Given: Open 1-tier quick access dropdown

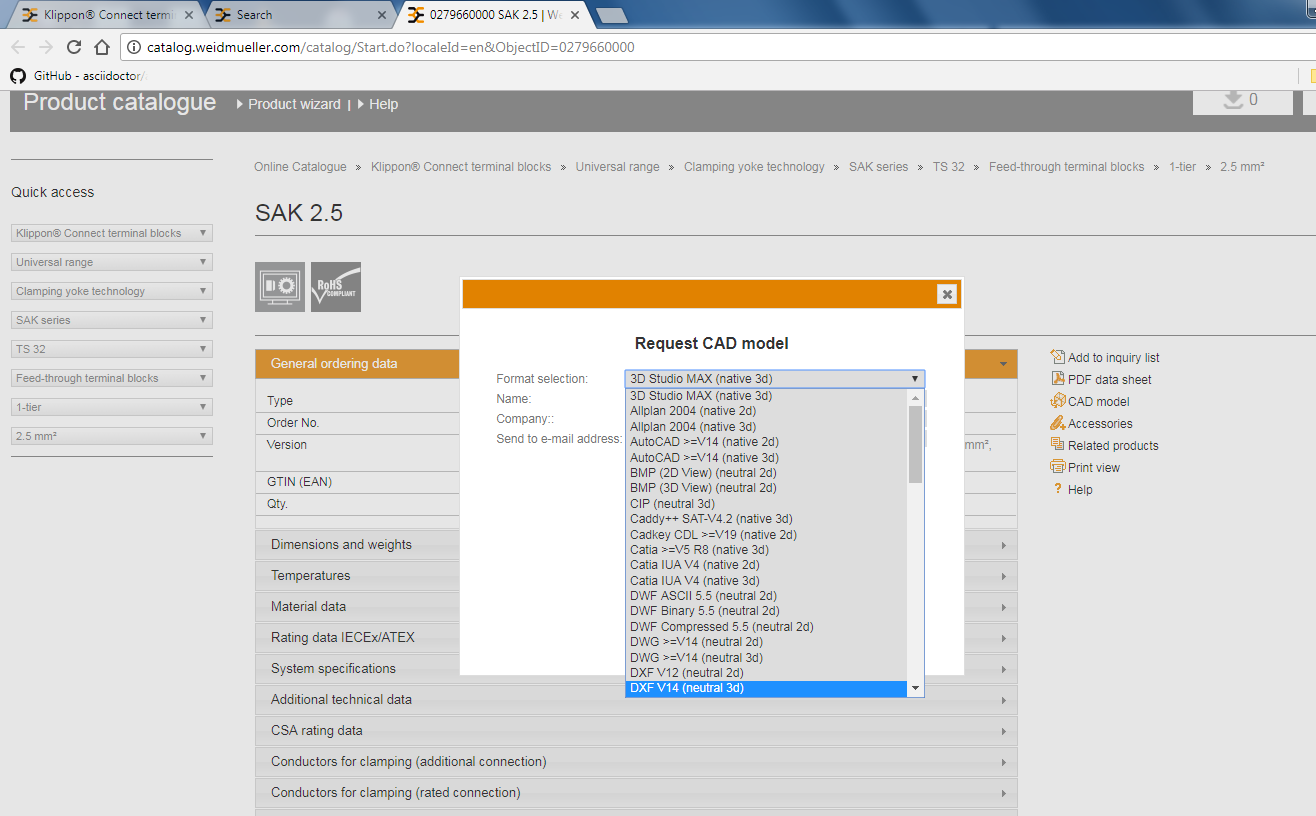Looking at the screenshot, I should pyautogui.click(x=112, y=407).
